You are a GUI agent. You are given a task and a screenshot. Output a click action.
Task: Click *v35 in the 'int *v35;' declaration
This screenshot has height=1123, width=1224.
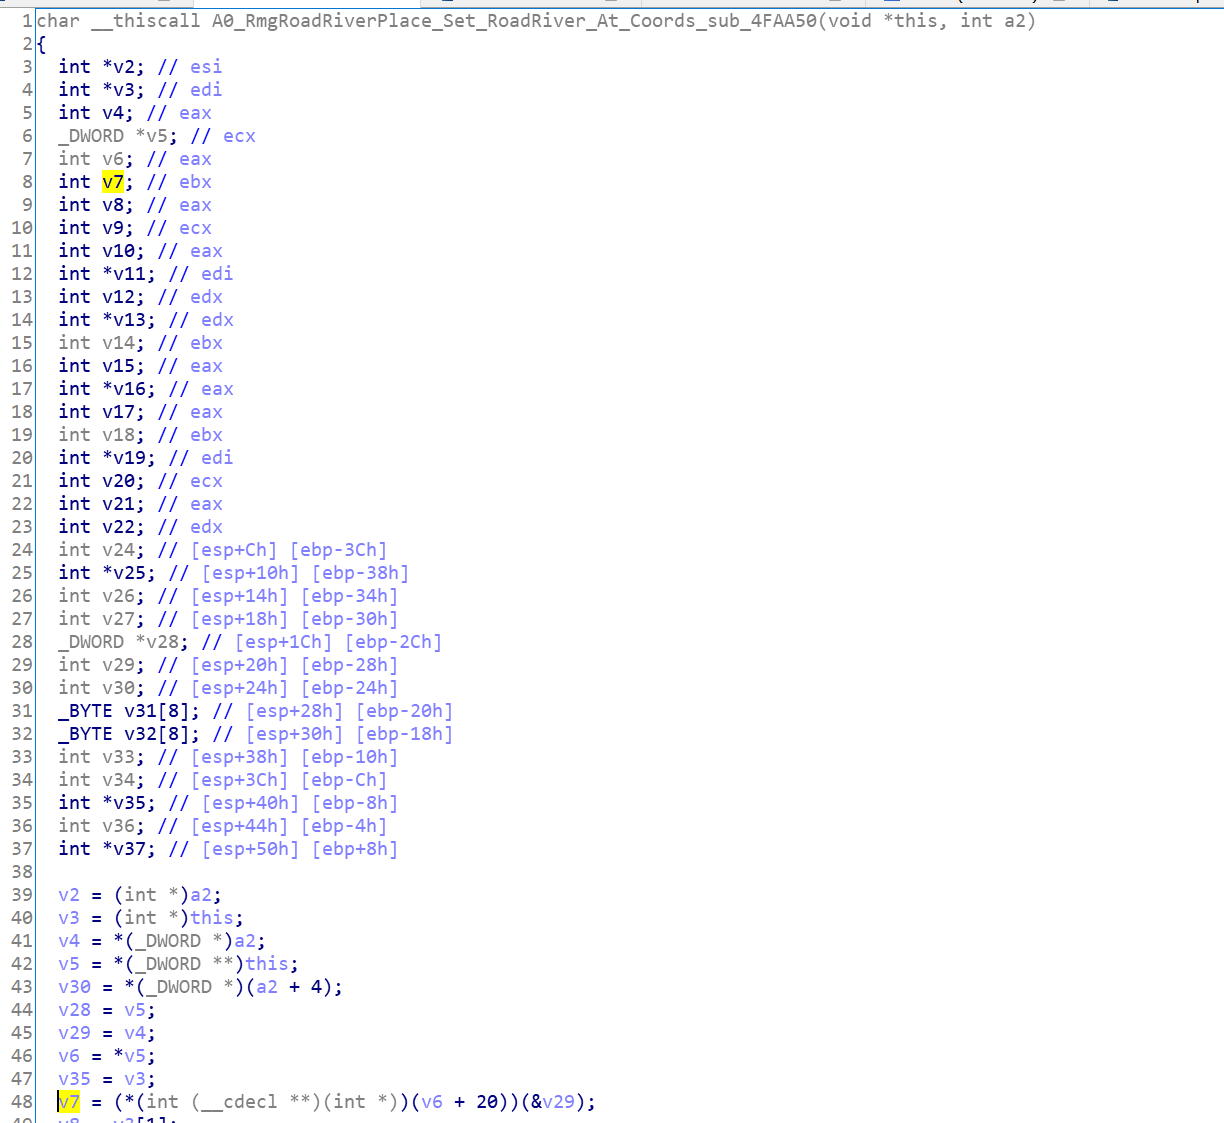[124, 803]
